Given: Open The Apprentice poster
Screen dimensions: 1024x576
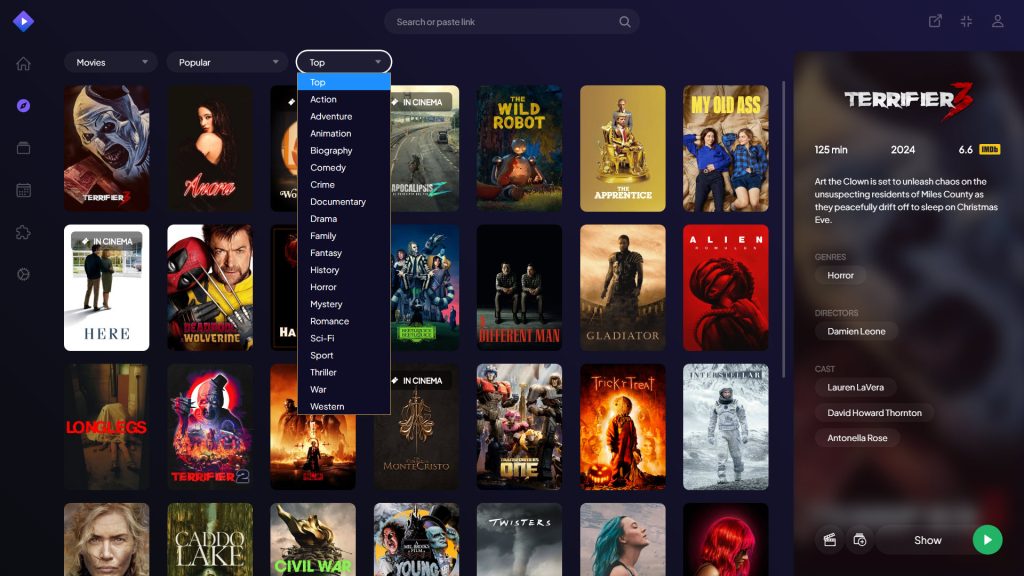Looking at the screenshot, I should click(x=622, y=148).
